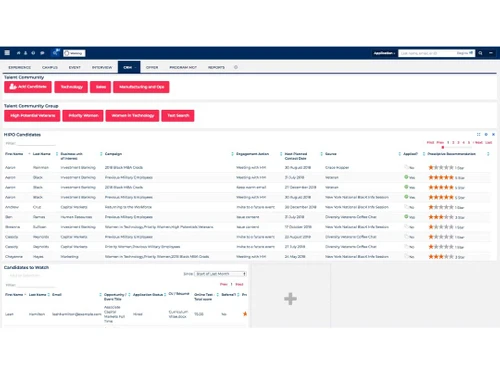Jump to the Last page of HIPO Candidates
Image resolution: width=500 pixels, height=375 pixels.
pyautogui.click(x=489, y=143)
